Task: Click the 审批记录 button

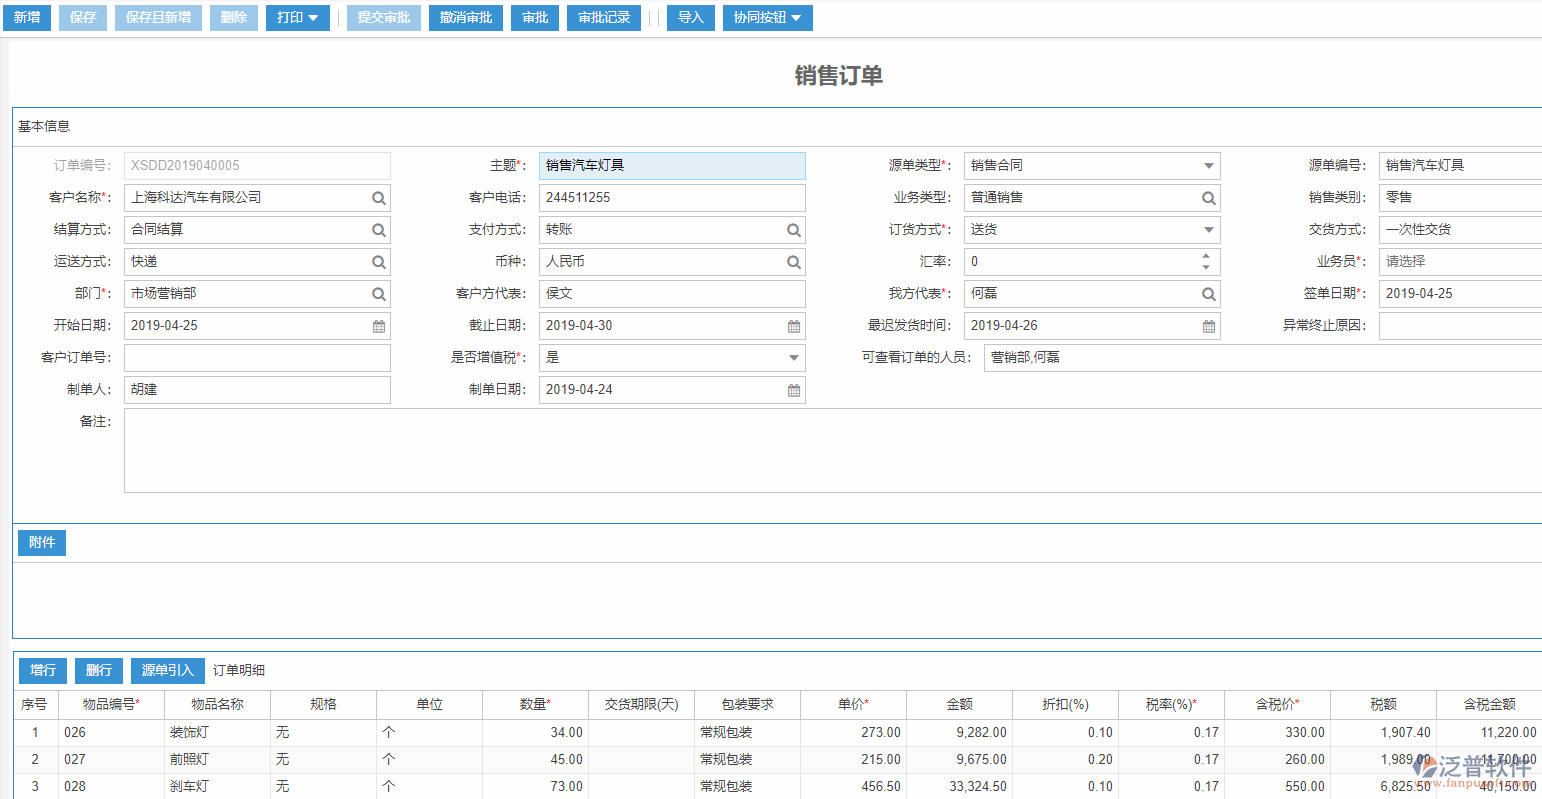Action: pos(604,18)
